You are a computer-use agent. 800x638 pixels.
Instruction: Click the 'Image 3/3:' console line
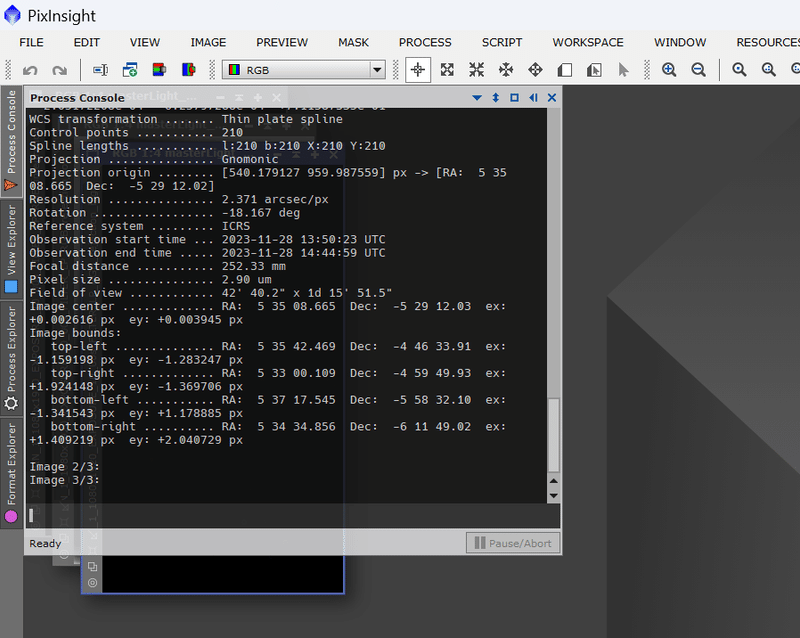pyautogui.click(x=64, y=480)
